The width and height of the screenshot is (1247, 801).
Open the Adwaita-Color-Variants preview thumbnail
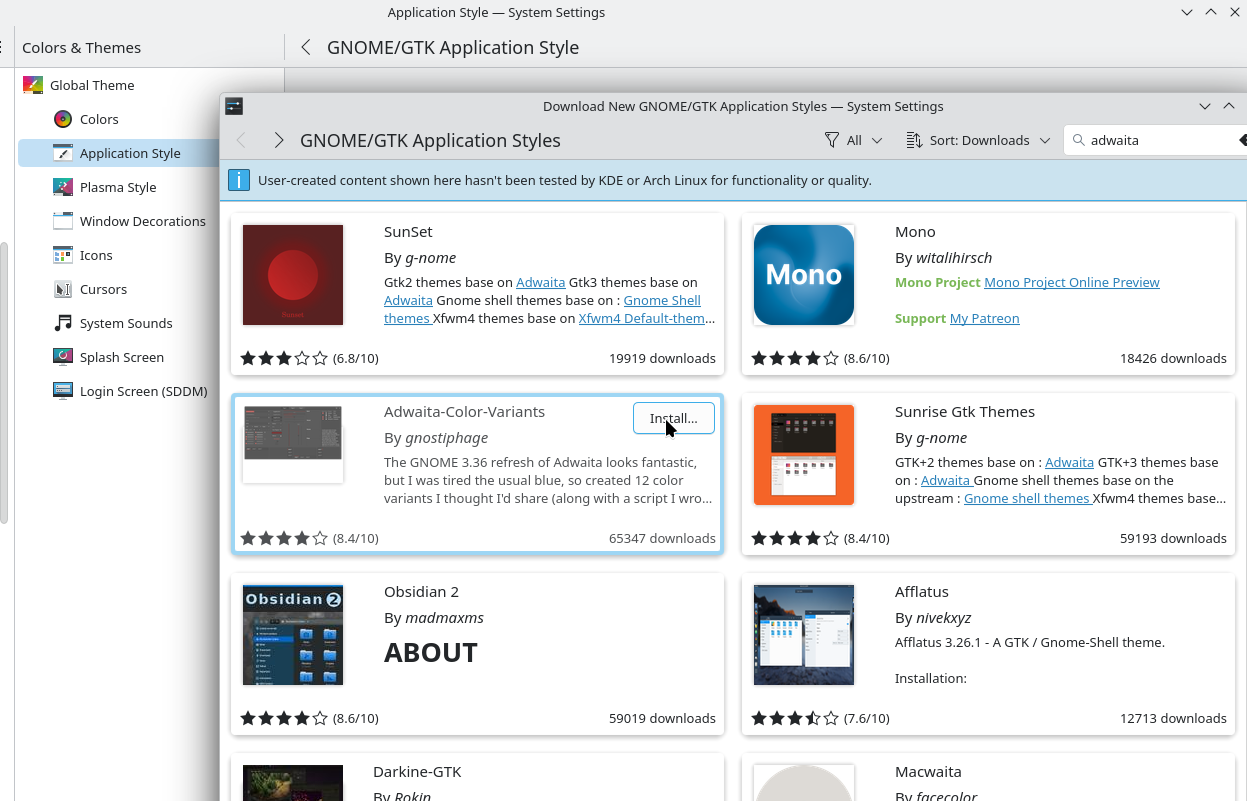(x=293, y=444)
